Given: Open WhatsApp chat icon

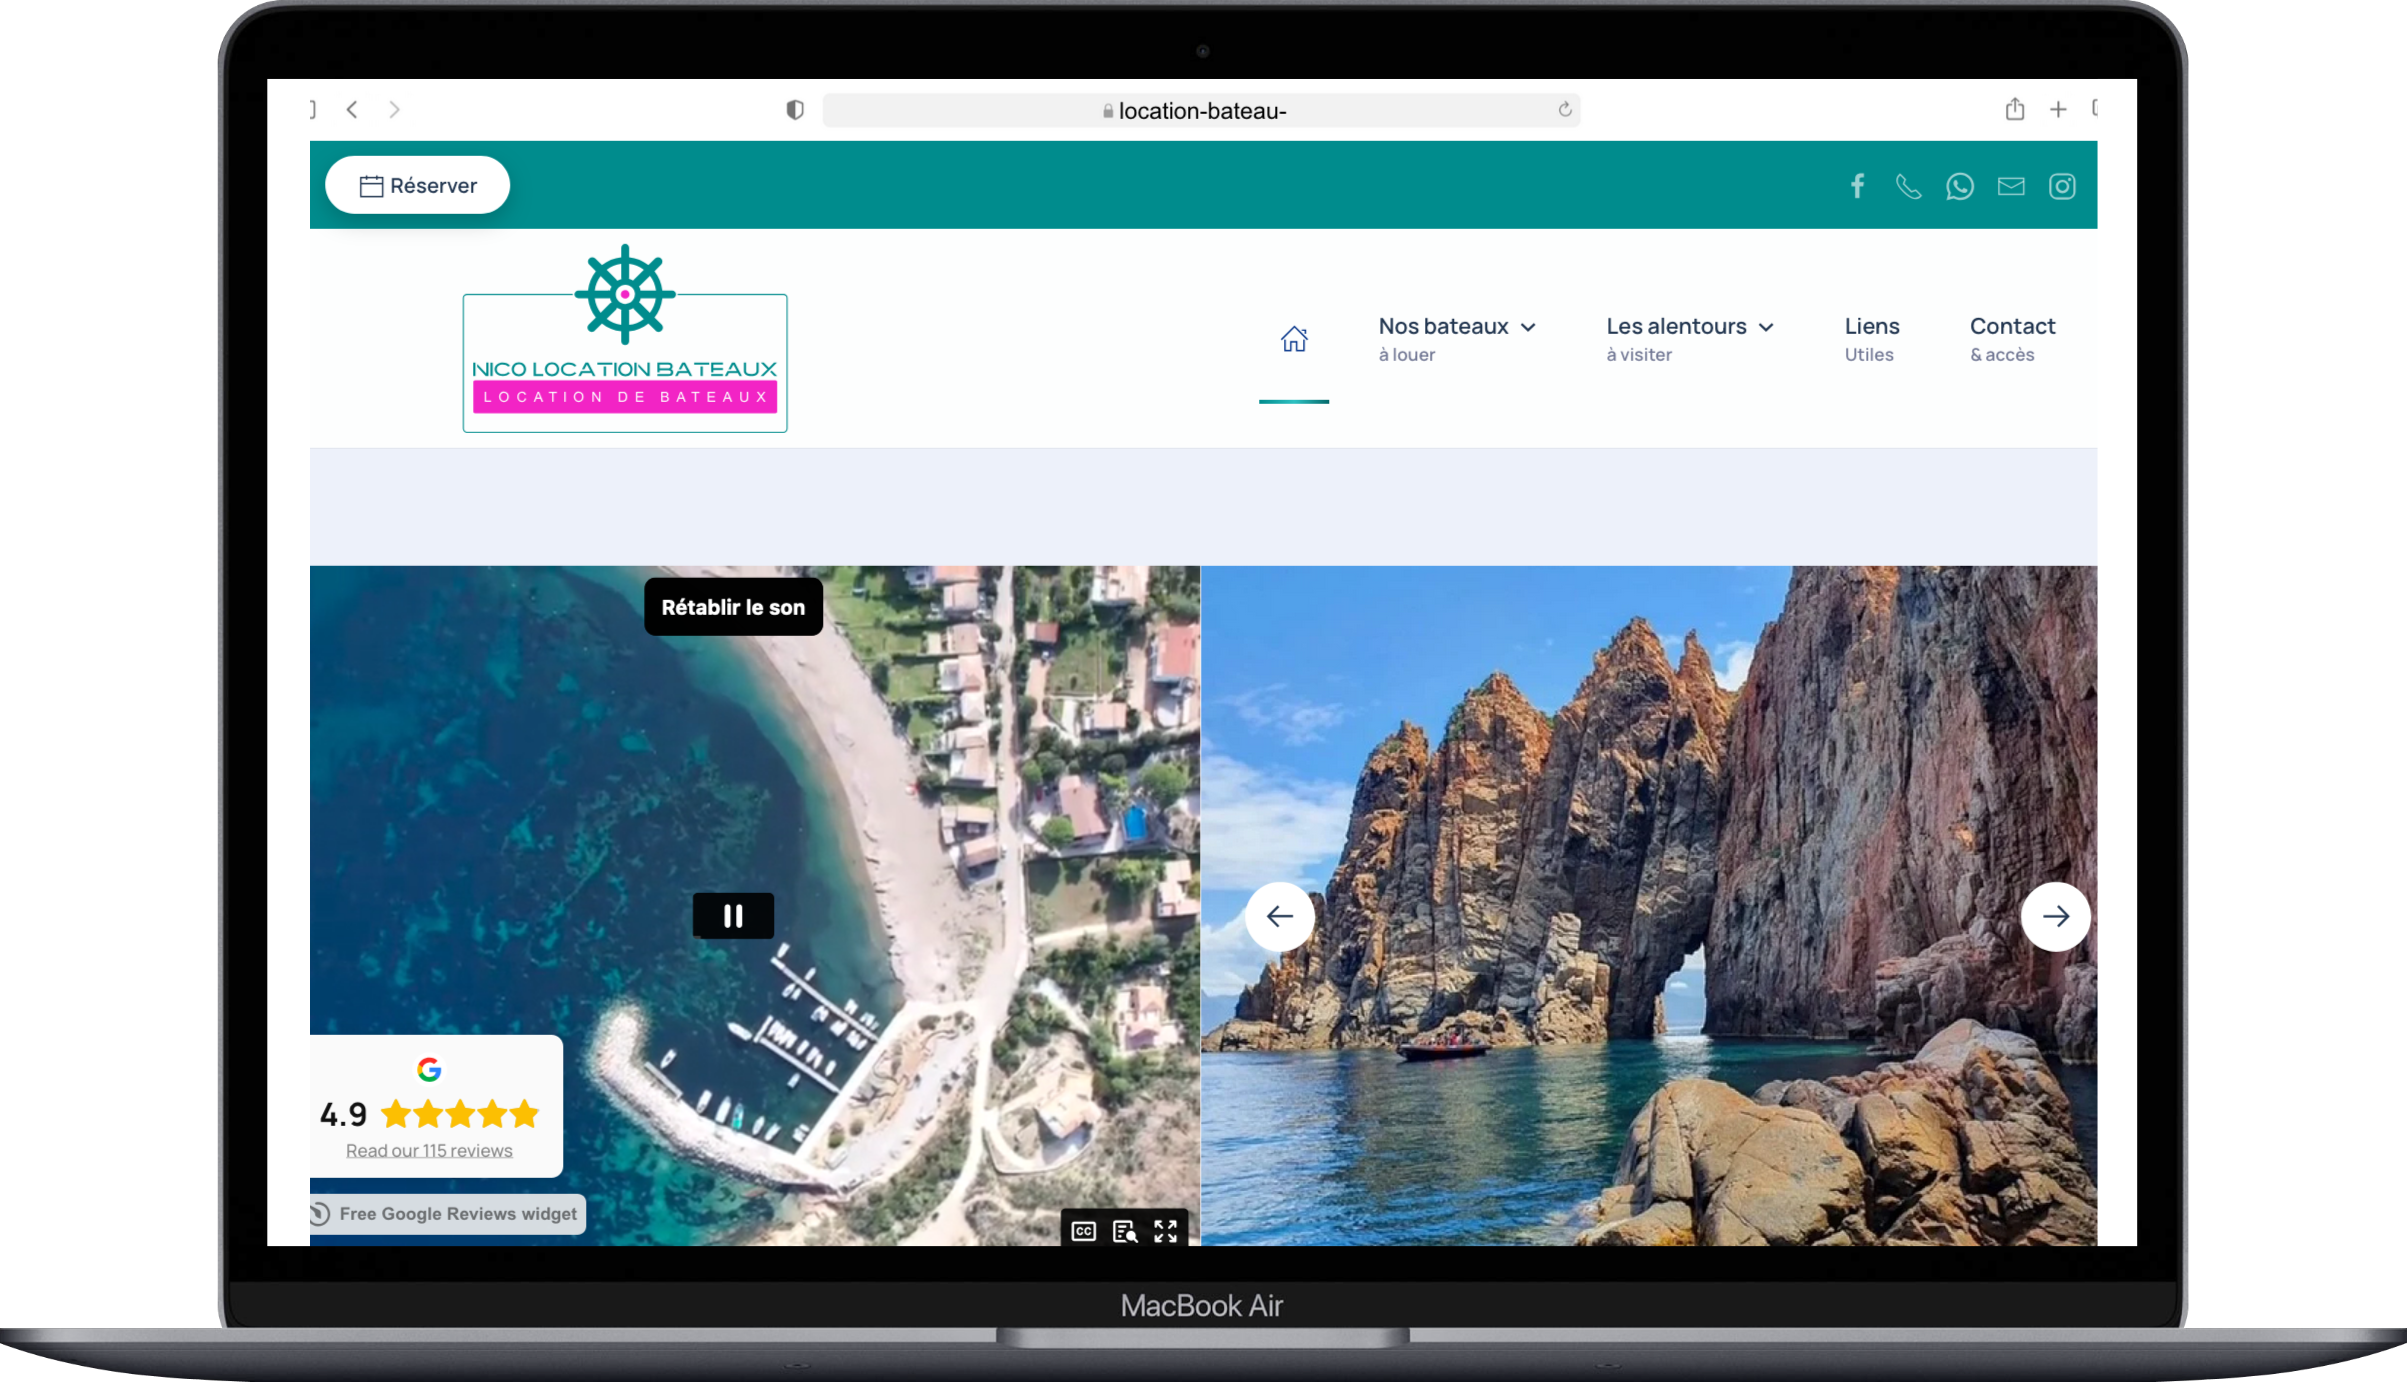Looking at the screenshot, I should point(1959,186).
